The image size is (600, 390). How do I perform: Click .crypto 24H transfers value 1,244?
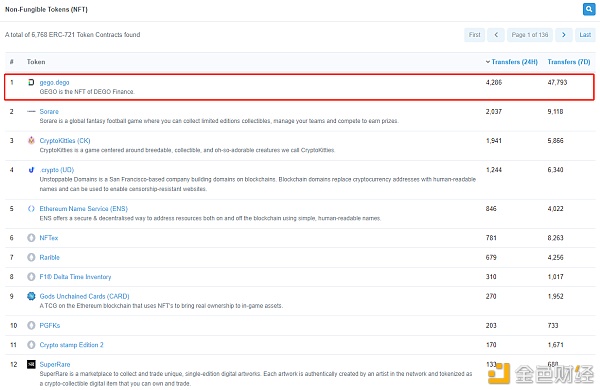point(494,170)
